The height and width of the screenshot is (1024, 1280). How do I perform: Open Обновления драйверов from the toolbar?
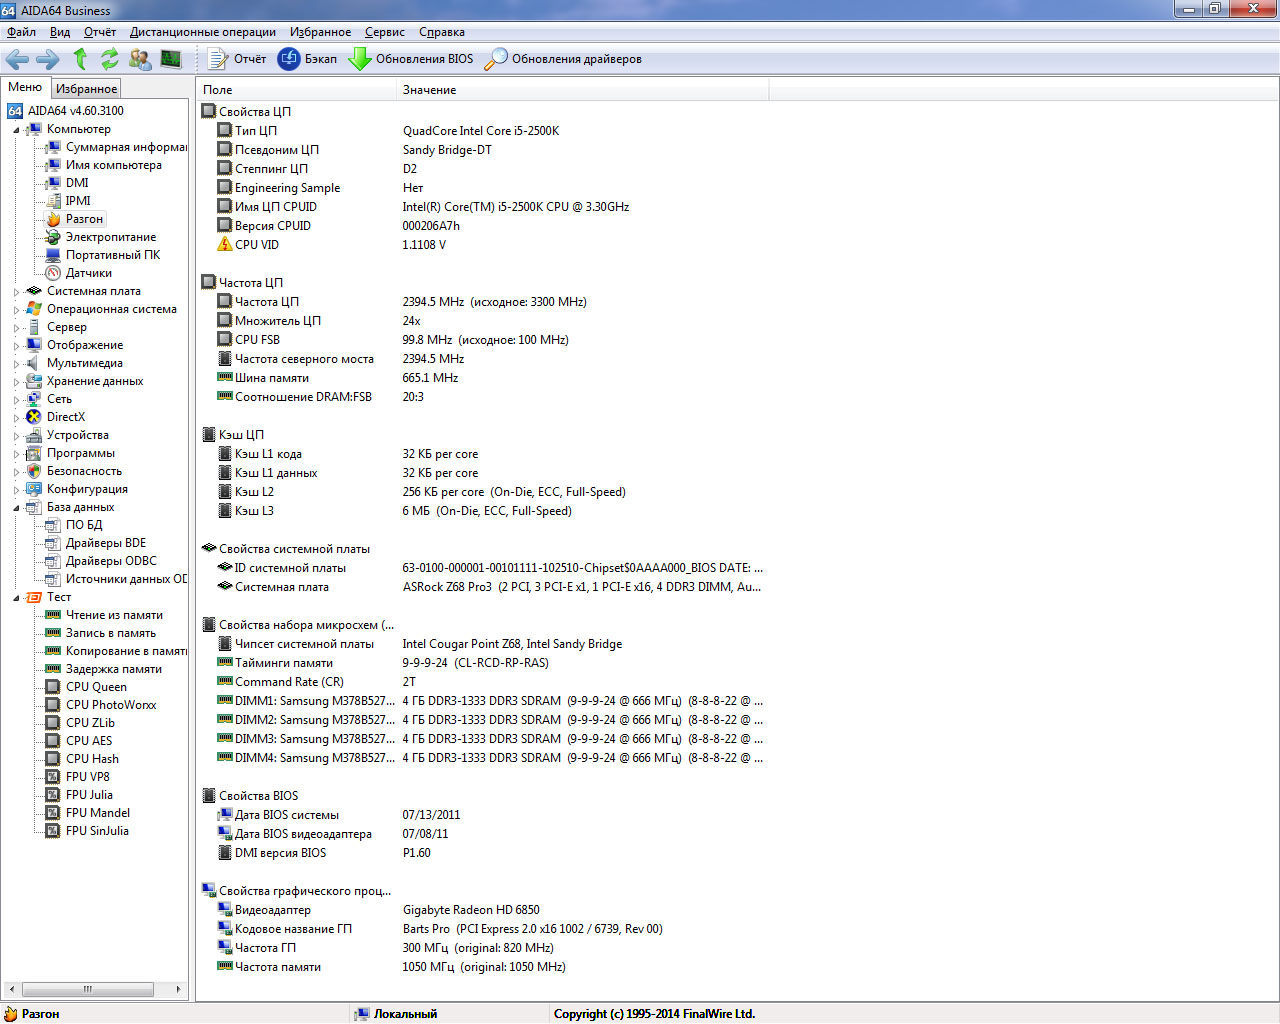pyautogui.click(x=563, y=59)
